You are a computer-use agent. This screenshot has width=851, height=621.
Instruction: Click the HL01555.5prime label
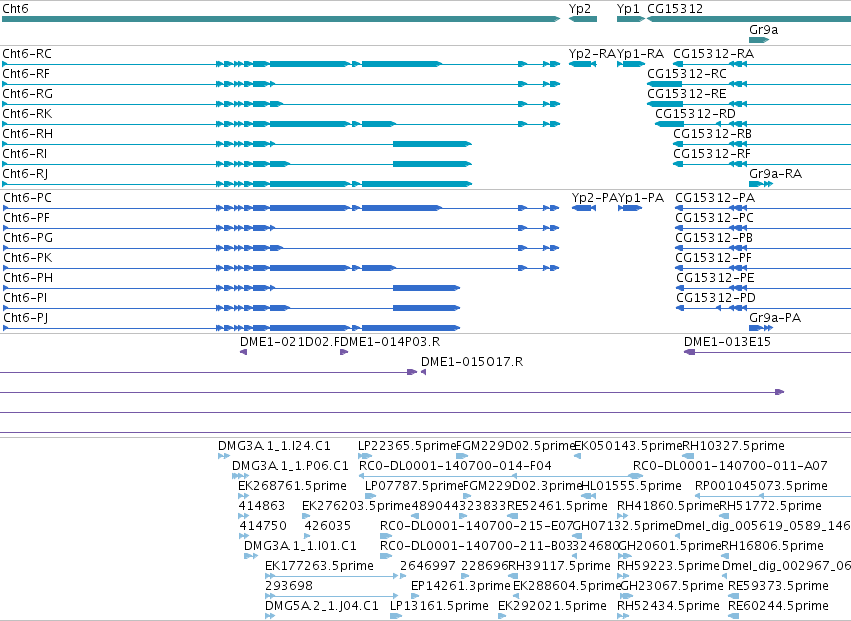(631, 486)
